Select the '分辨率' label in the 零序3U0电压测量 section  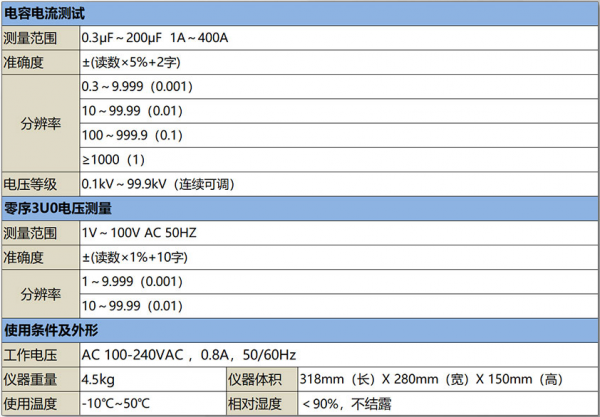[x=41, y=294]
